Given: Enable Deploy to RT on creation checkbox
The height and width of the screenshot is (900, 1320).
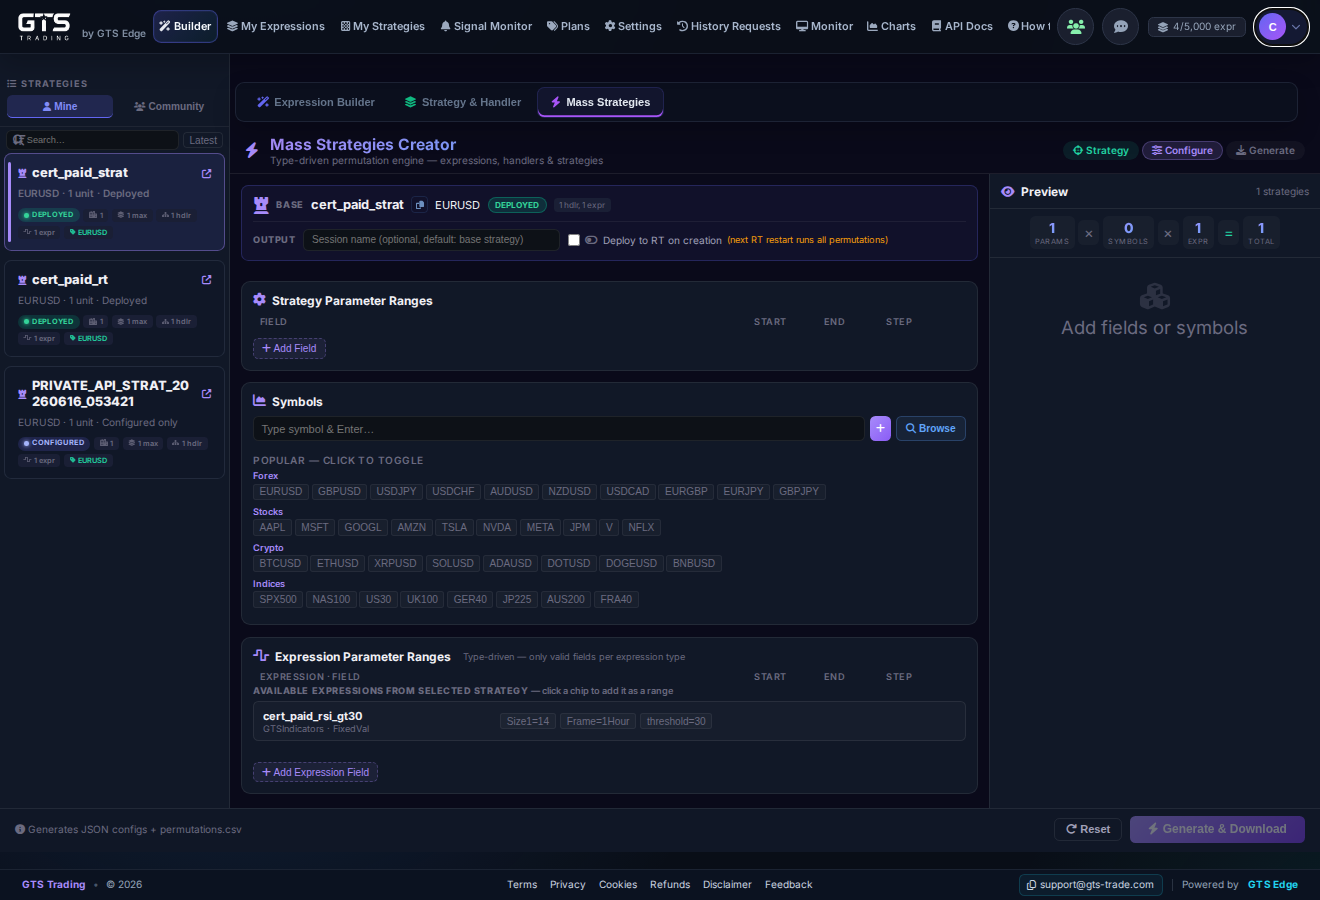Looking at the screenshot, I should 574,240.
